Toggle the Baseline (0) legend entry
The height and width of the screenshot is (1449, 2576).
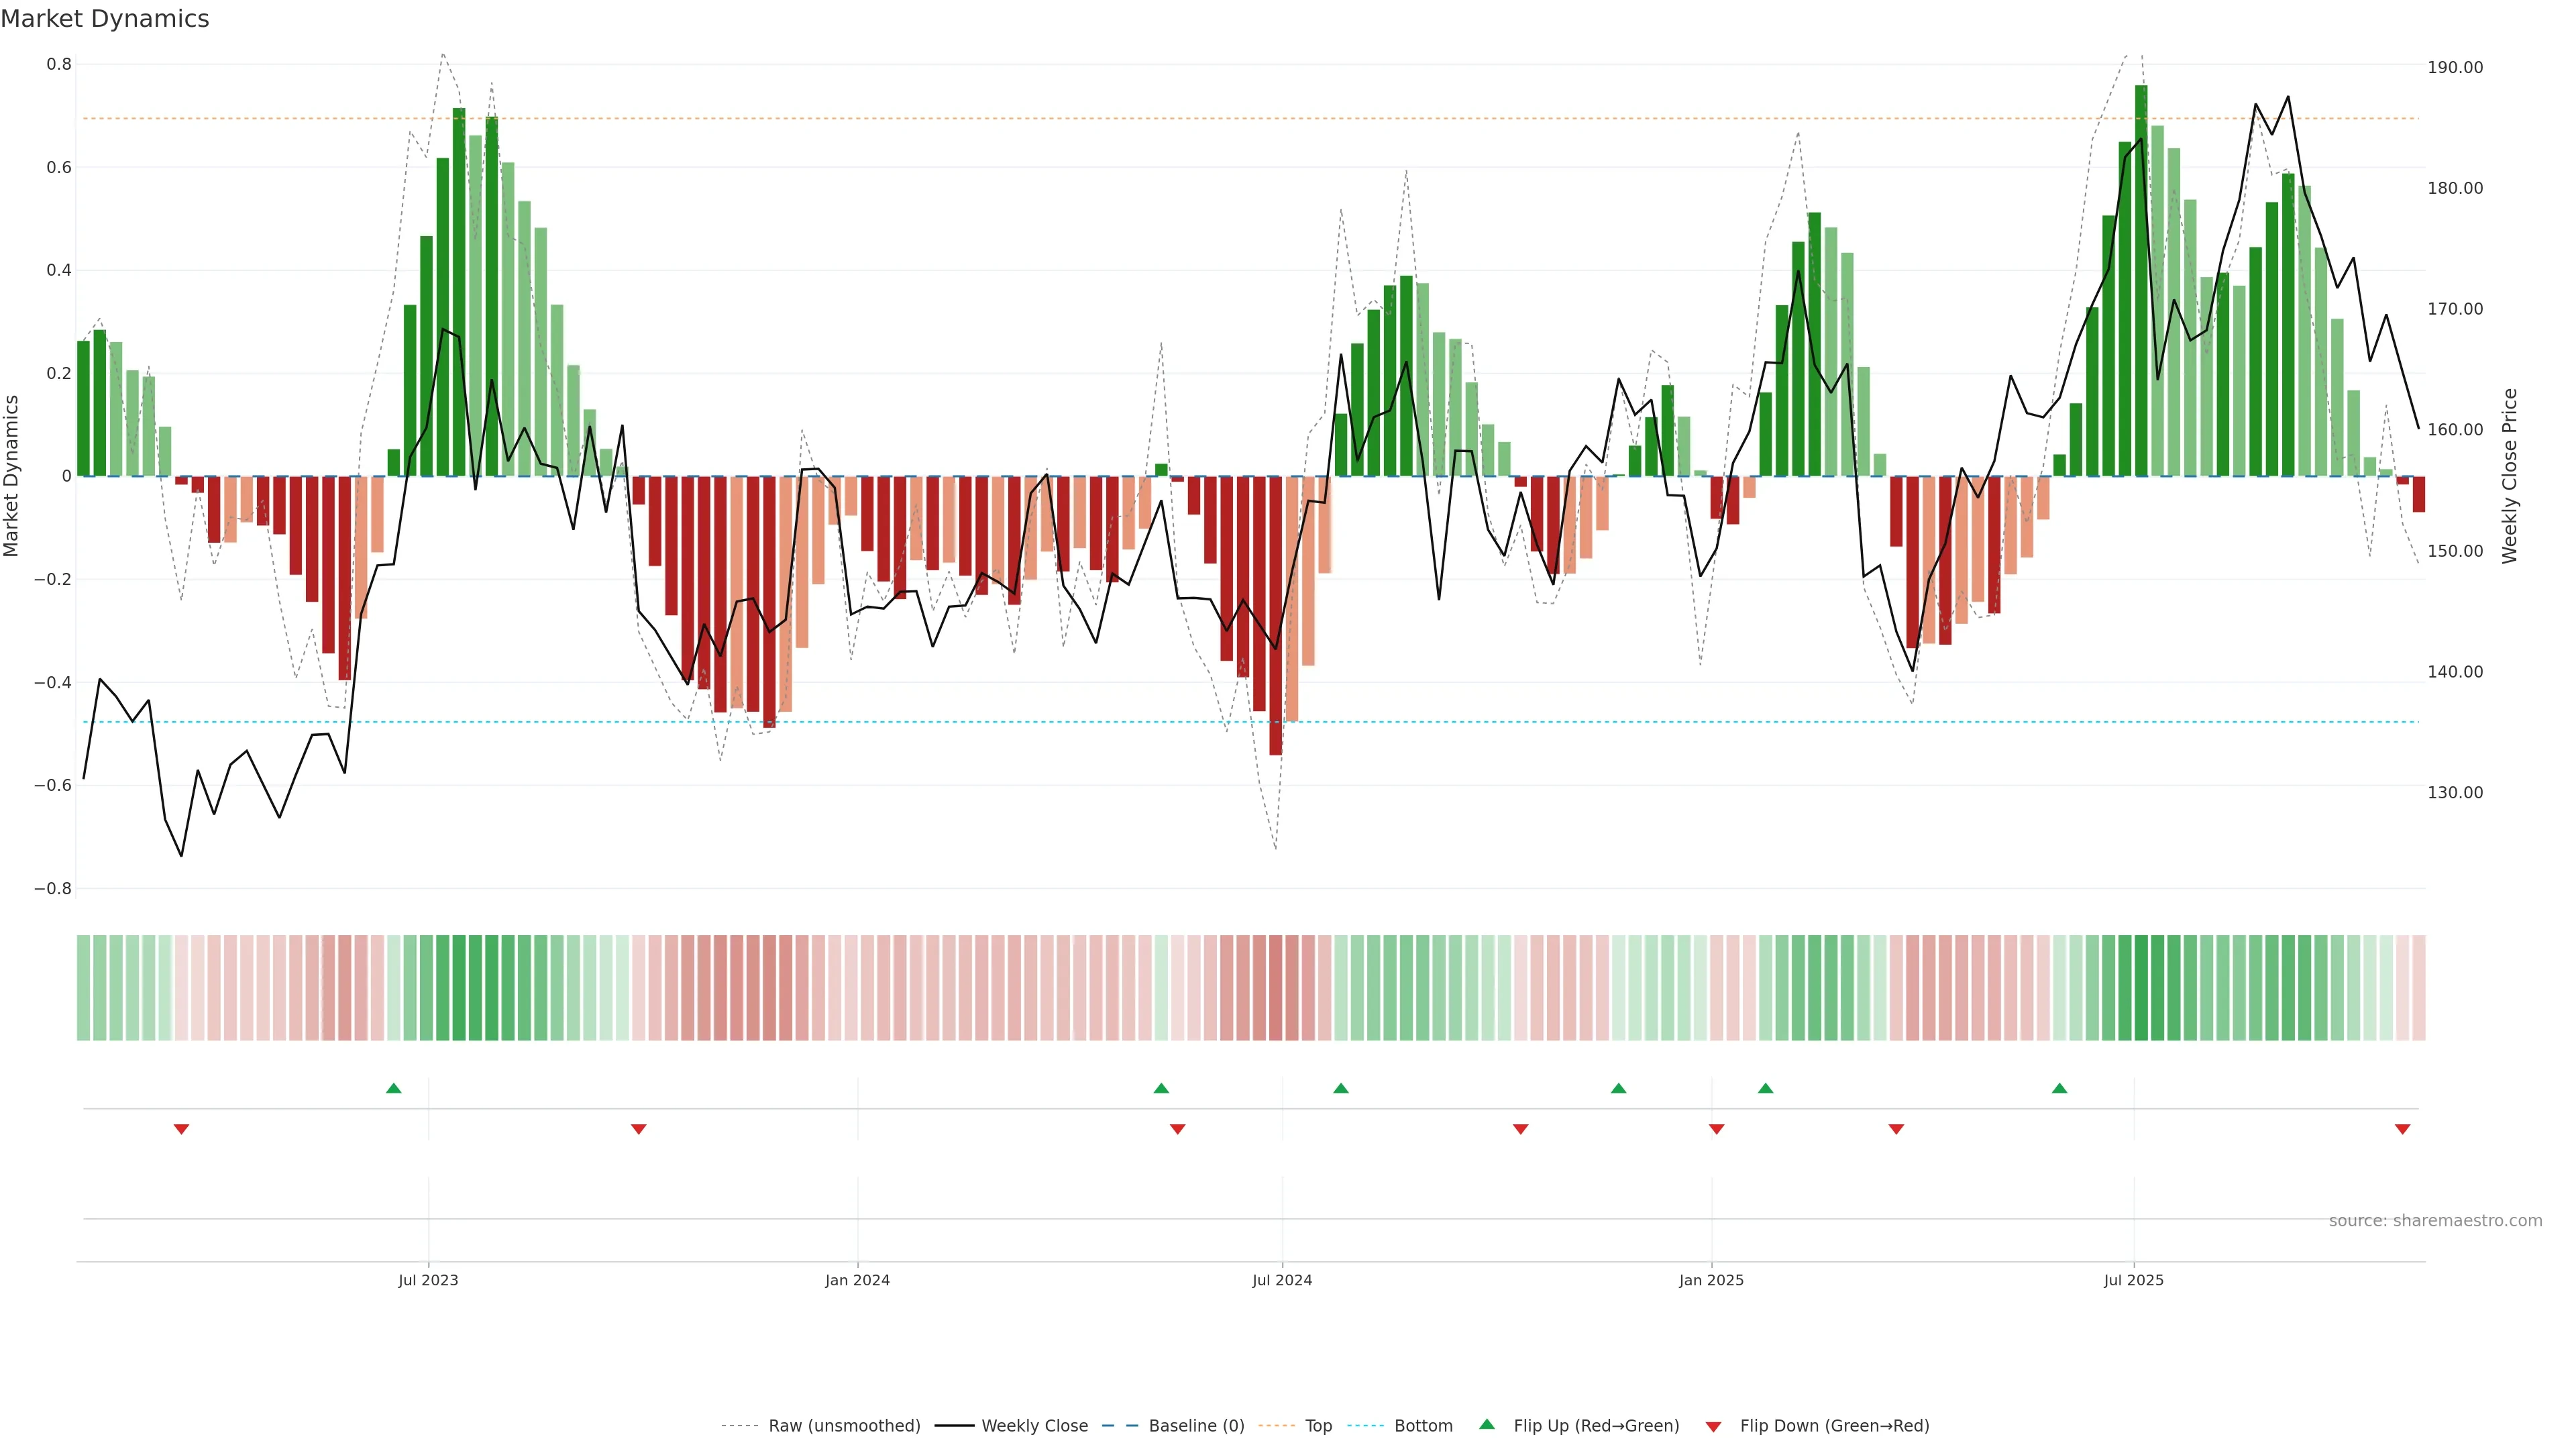click(x=1196, y=1426)
